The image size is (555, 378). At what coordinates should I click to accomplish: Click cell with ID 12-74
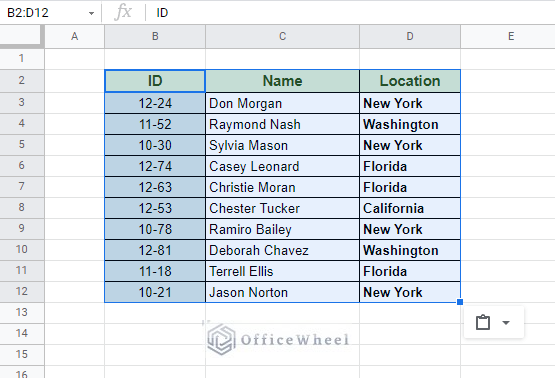point(155,166)
